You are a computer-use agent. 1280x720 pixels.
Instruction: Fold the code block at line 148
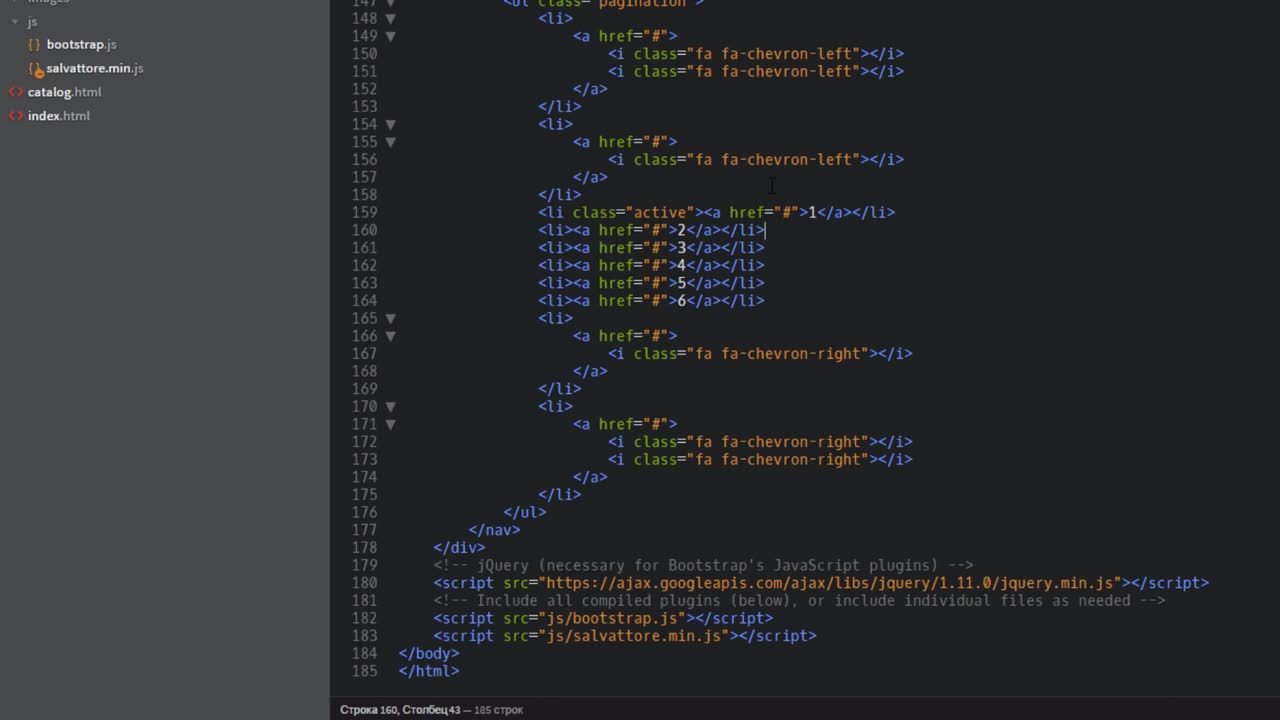click(x=390, y=18)
